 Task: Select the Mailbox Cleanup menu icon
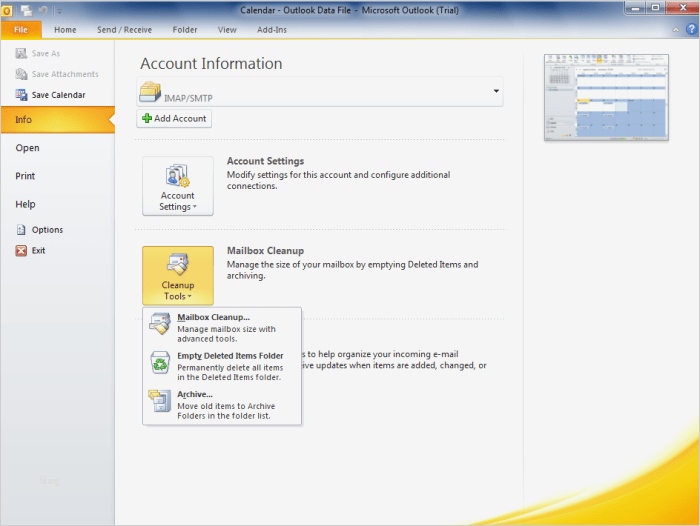(160, 325)
